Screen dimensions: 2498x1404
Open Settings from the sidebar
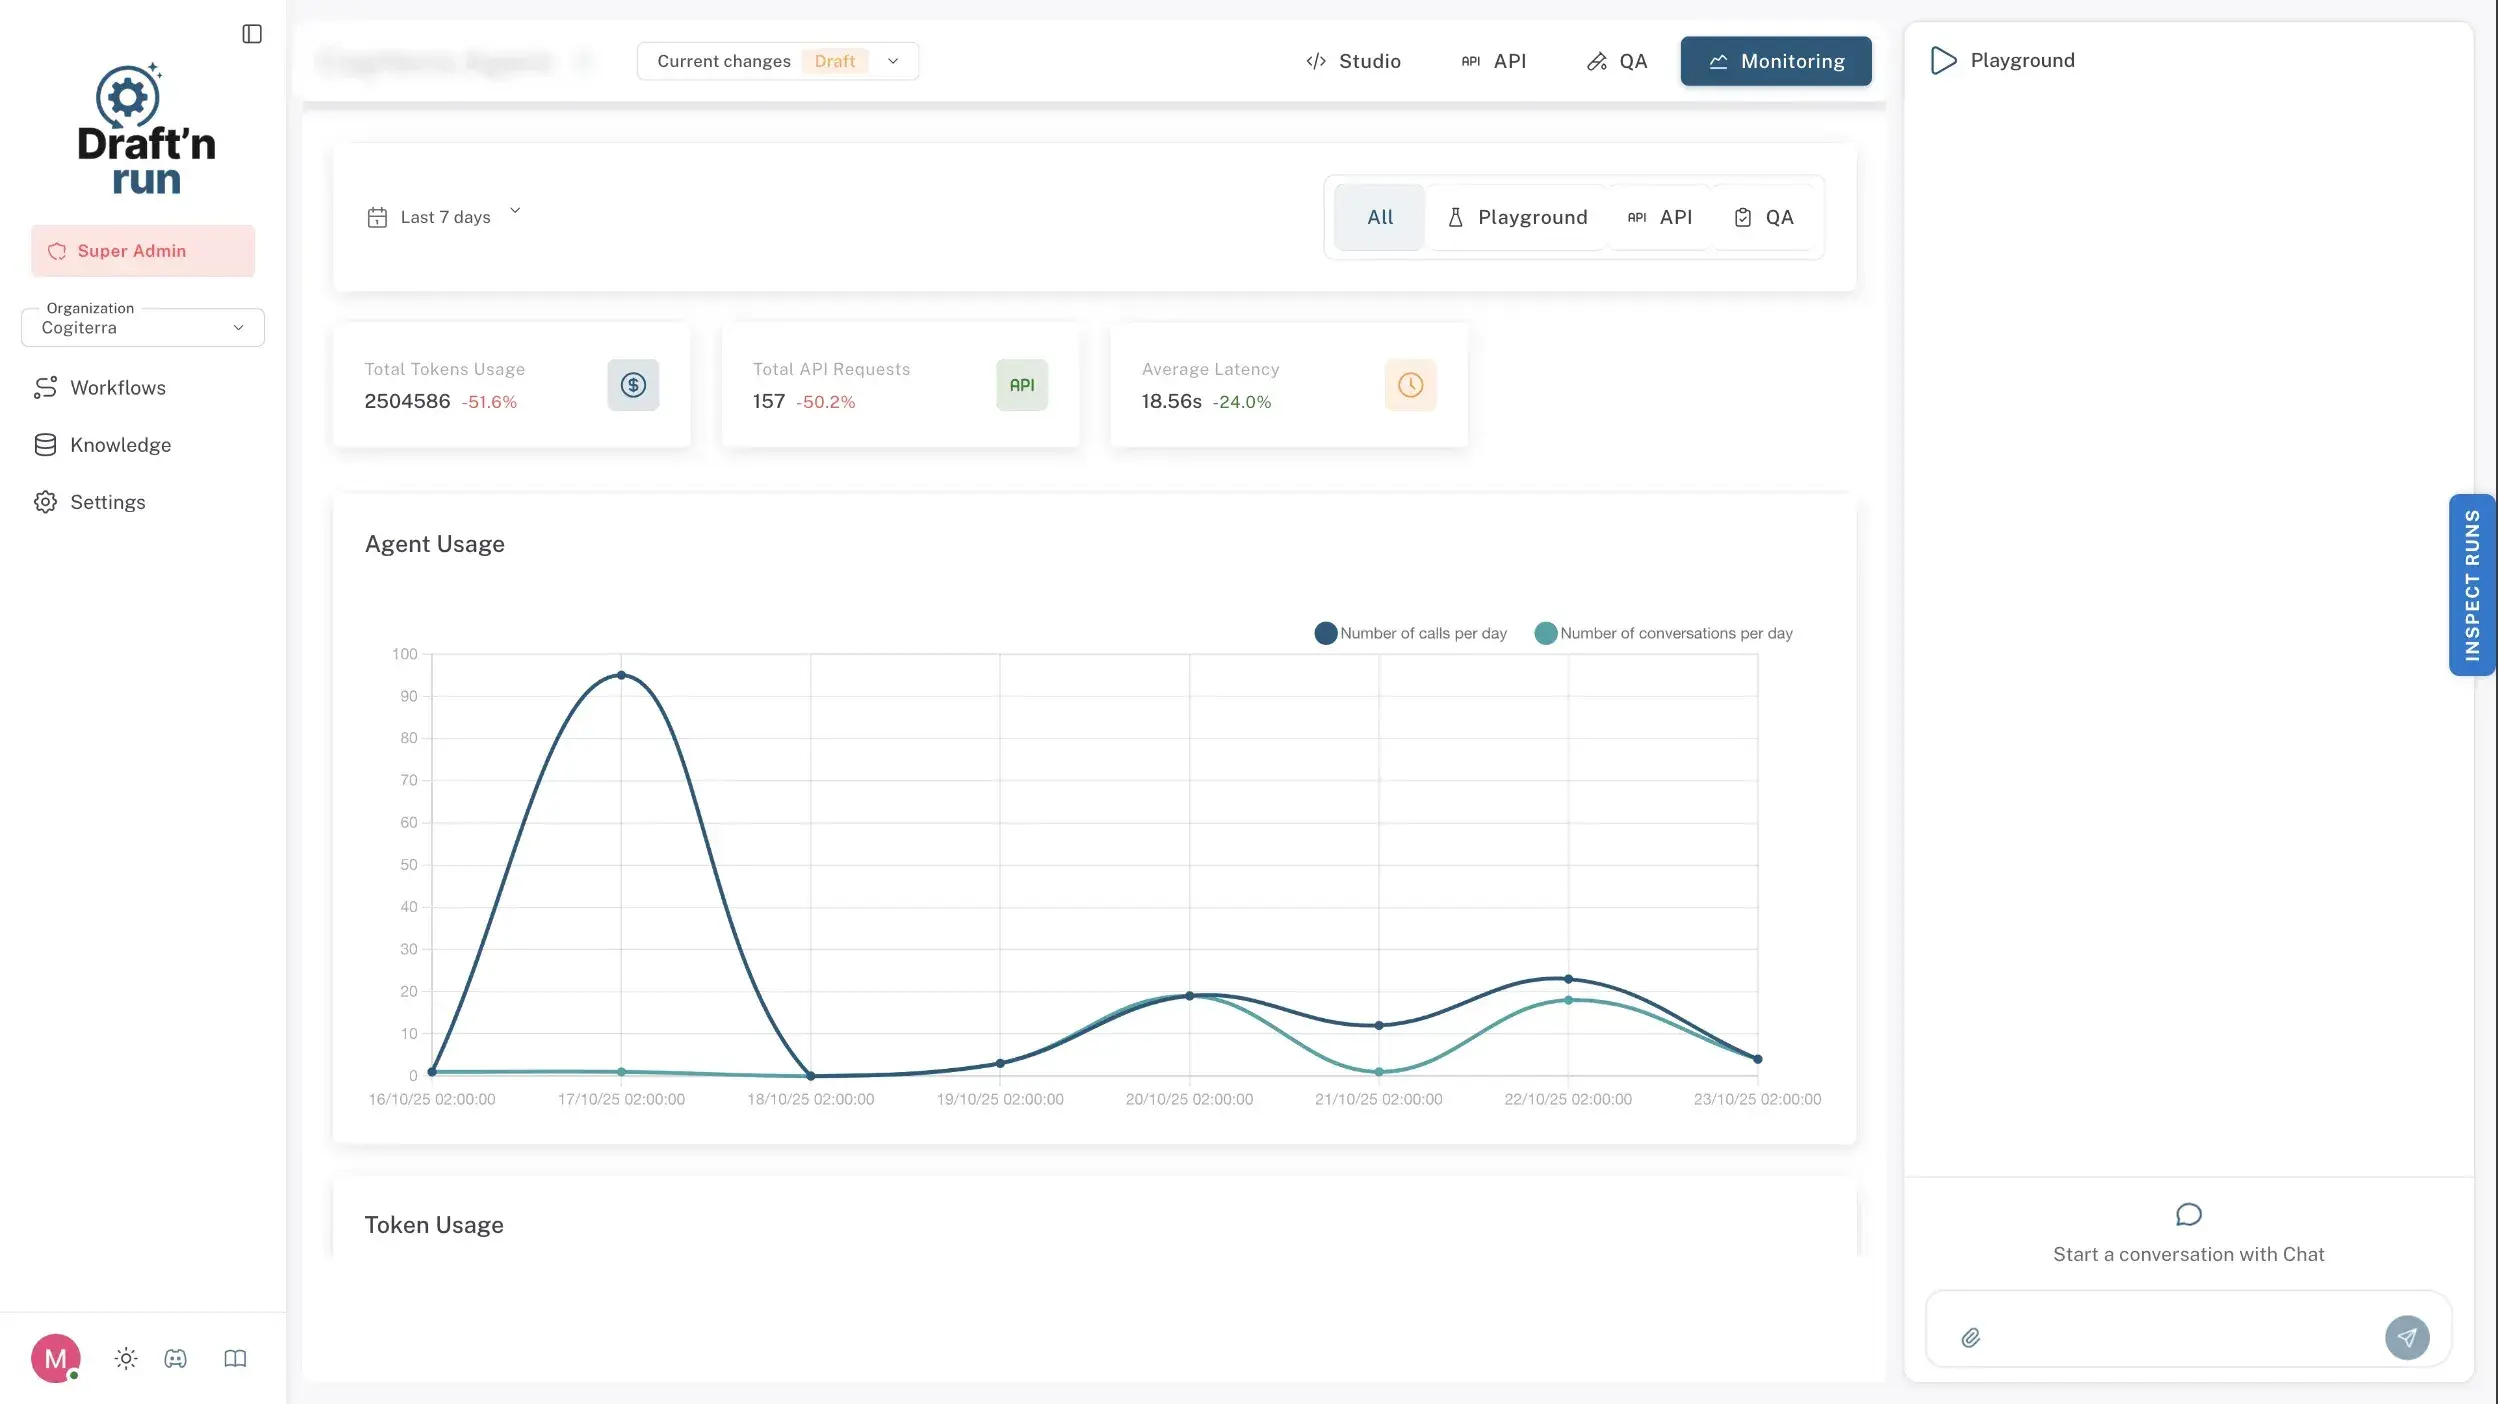click(108, 501)
